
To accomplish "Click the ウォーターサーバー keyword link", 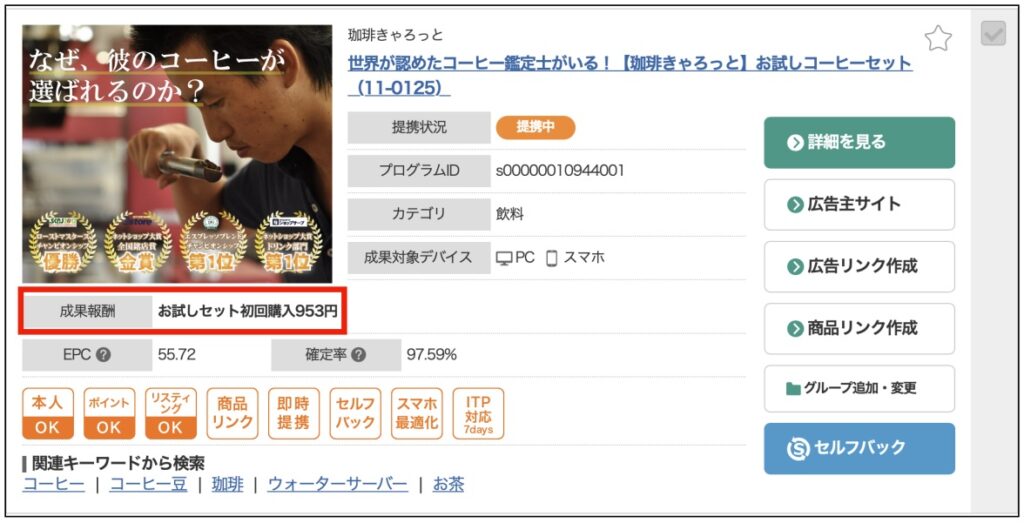I will (338, 484).
